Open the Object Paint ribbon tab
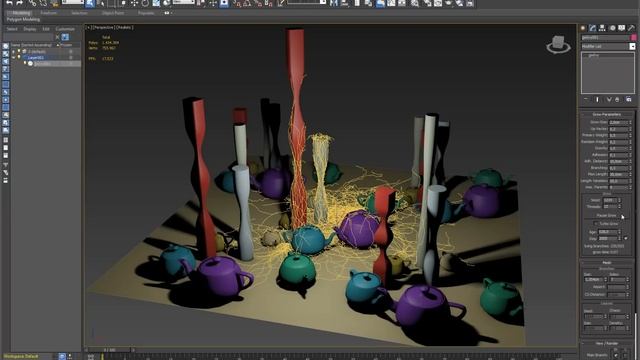Viewport: 640px width, 360px height. pyautogui.click(x=113, y=13)
